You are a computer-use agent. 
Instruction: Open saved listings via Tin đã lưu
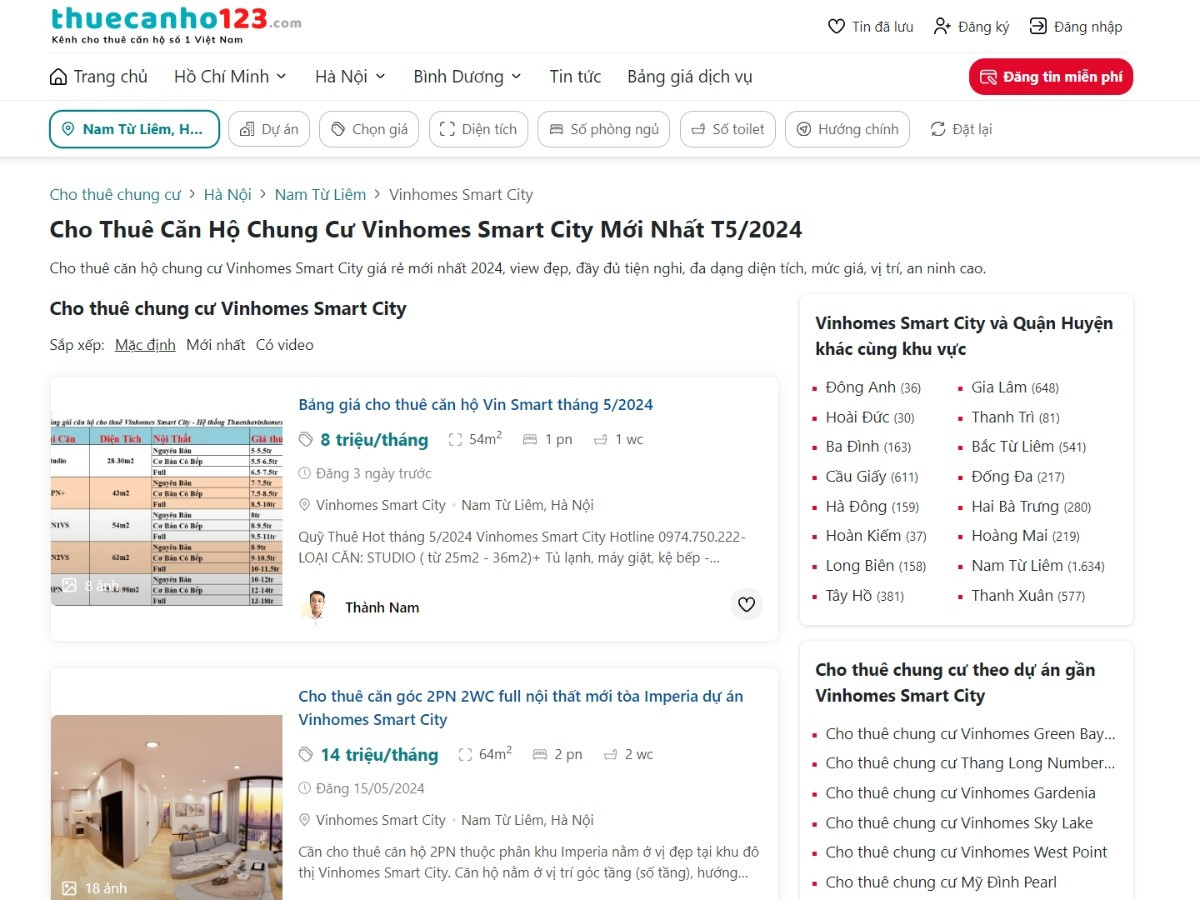click(870, 27)
